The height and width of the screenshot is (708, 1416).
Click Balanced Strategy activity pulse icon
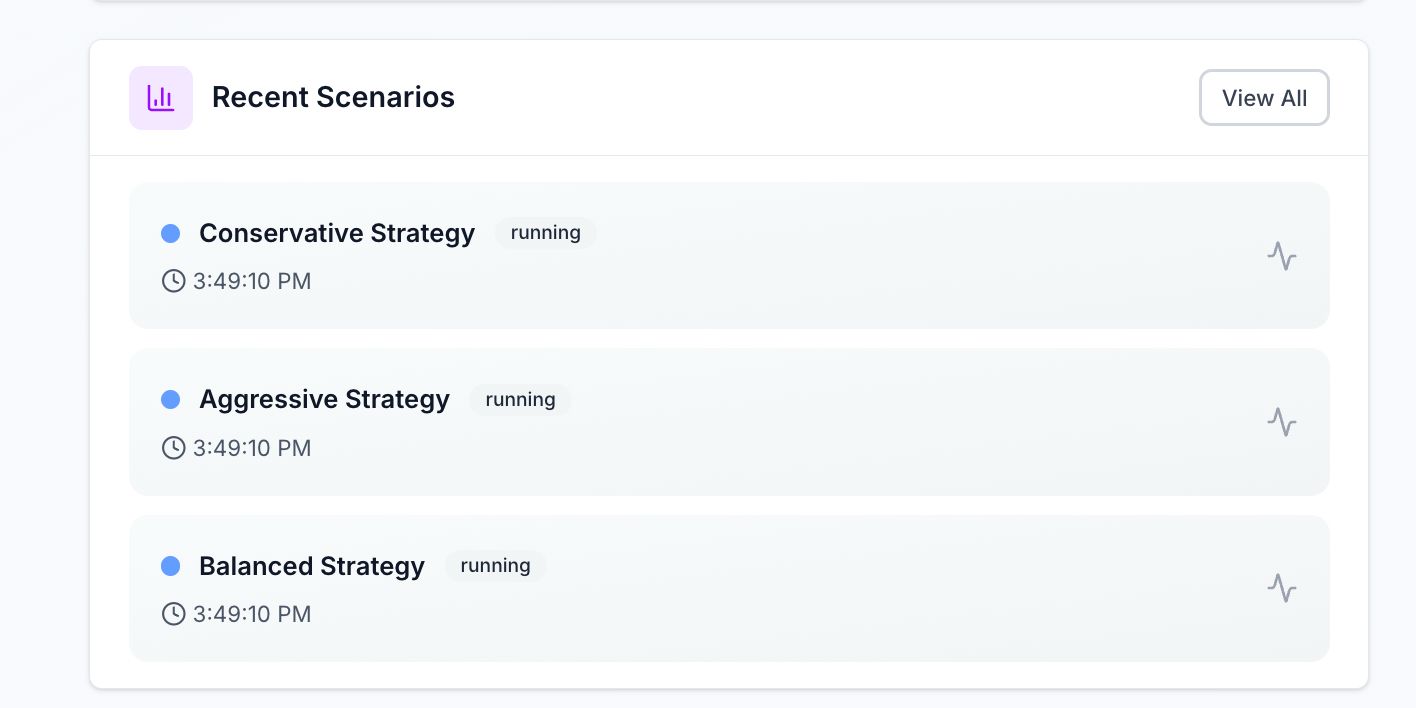[1281, 588]
